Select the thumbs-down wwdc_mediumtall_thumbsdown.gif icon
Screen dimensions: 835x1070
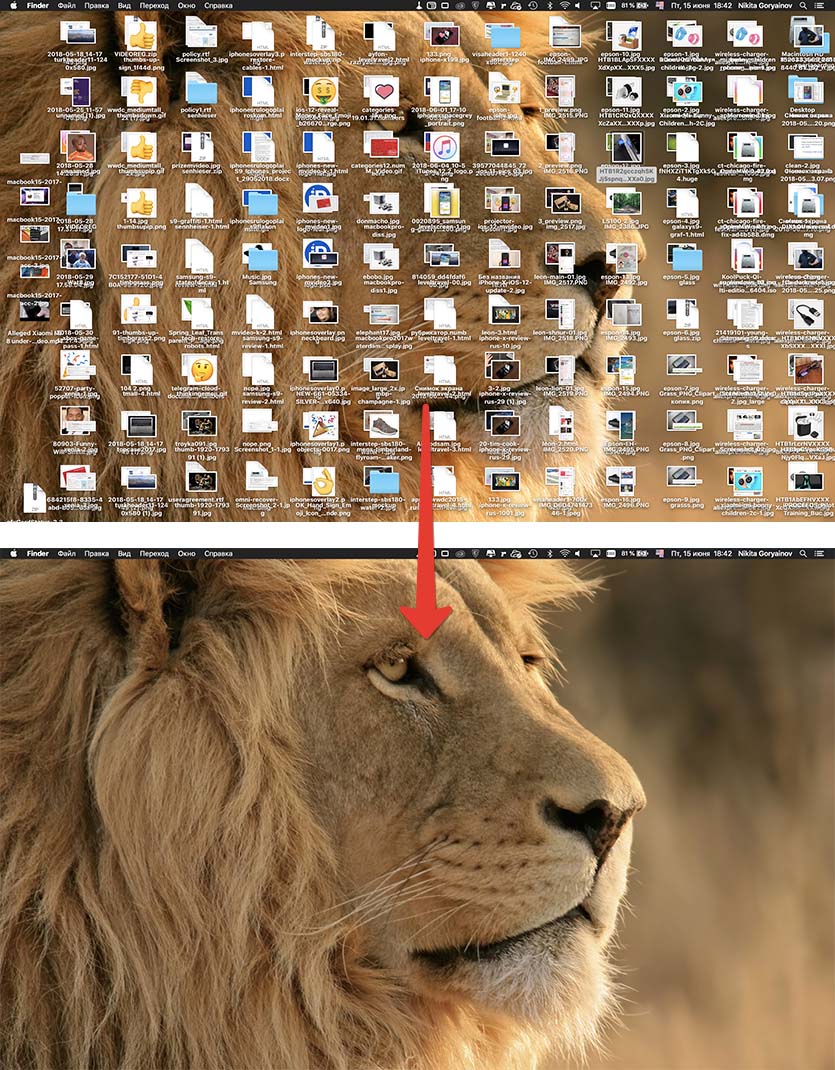click(x=141, y=90)
